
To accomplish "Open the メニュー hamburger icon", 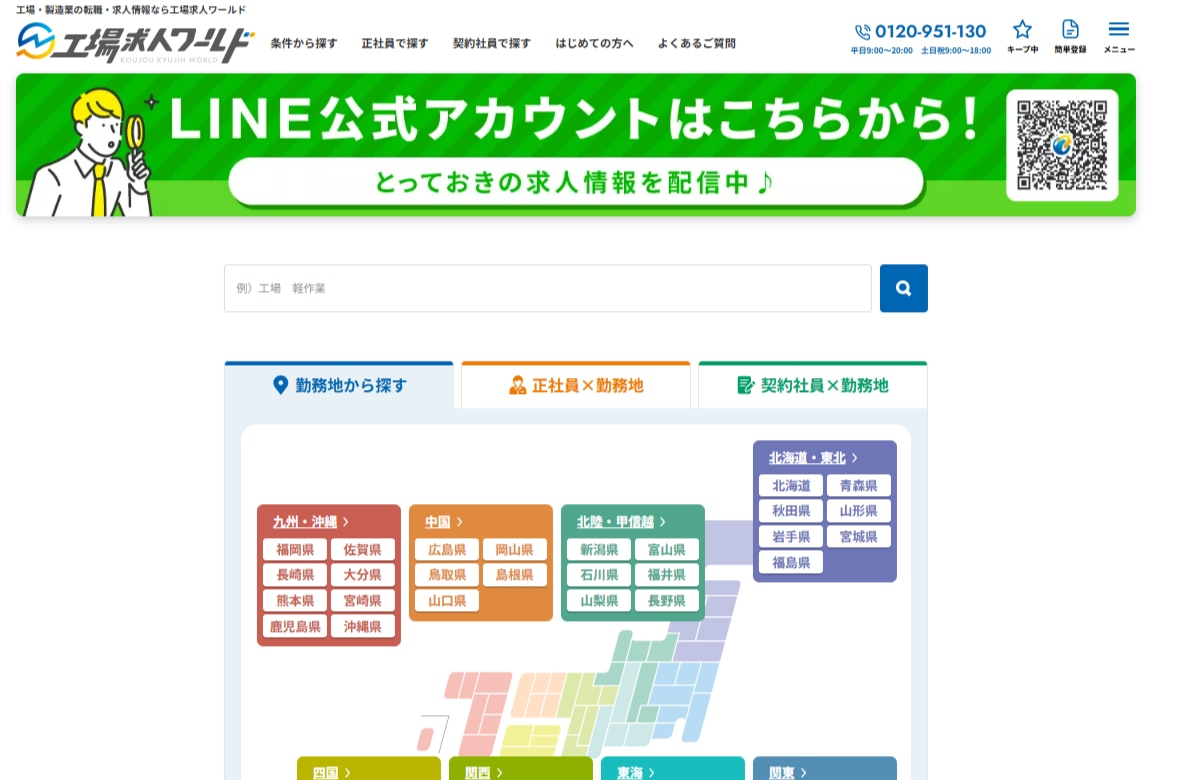I will (x=1119, y=29).
